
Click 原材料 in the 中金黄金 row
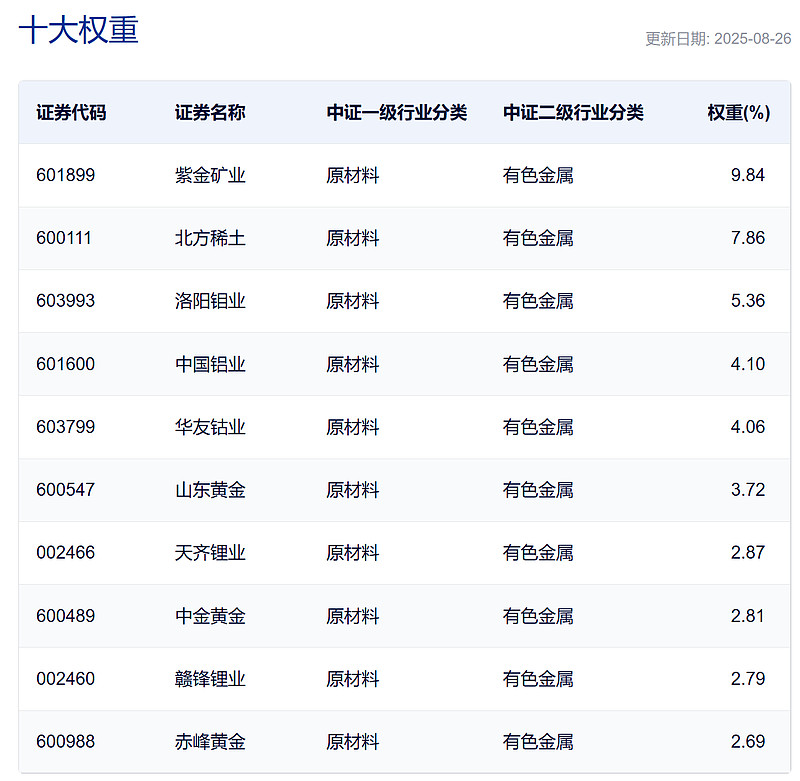click(x=353, y=616)
